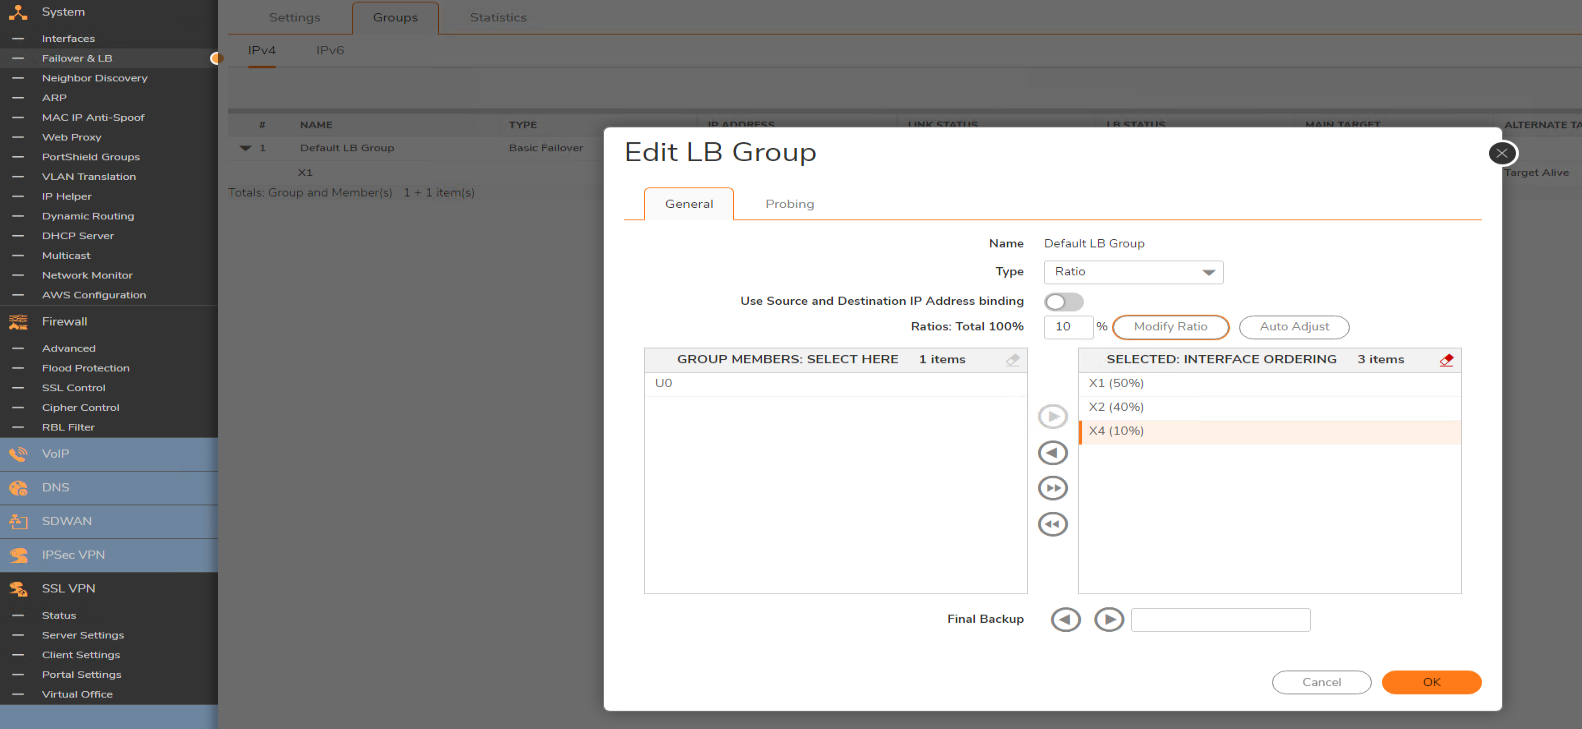Switch to the Probing tab

790,204
